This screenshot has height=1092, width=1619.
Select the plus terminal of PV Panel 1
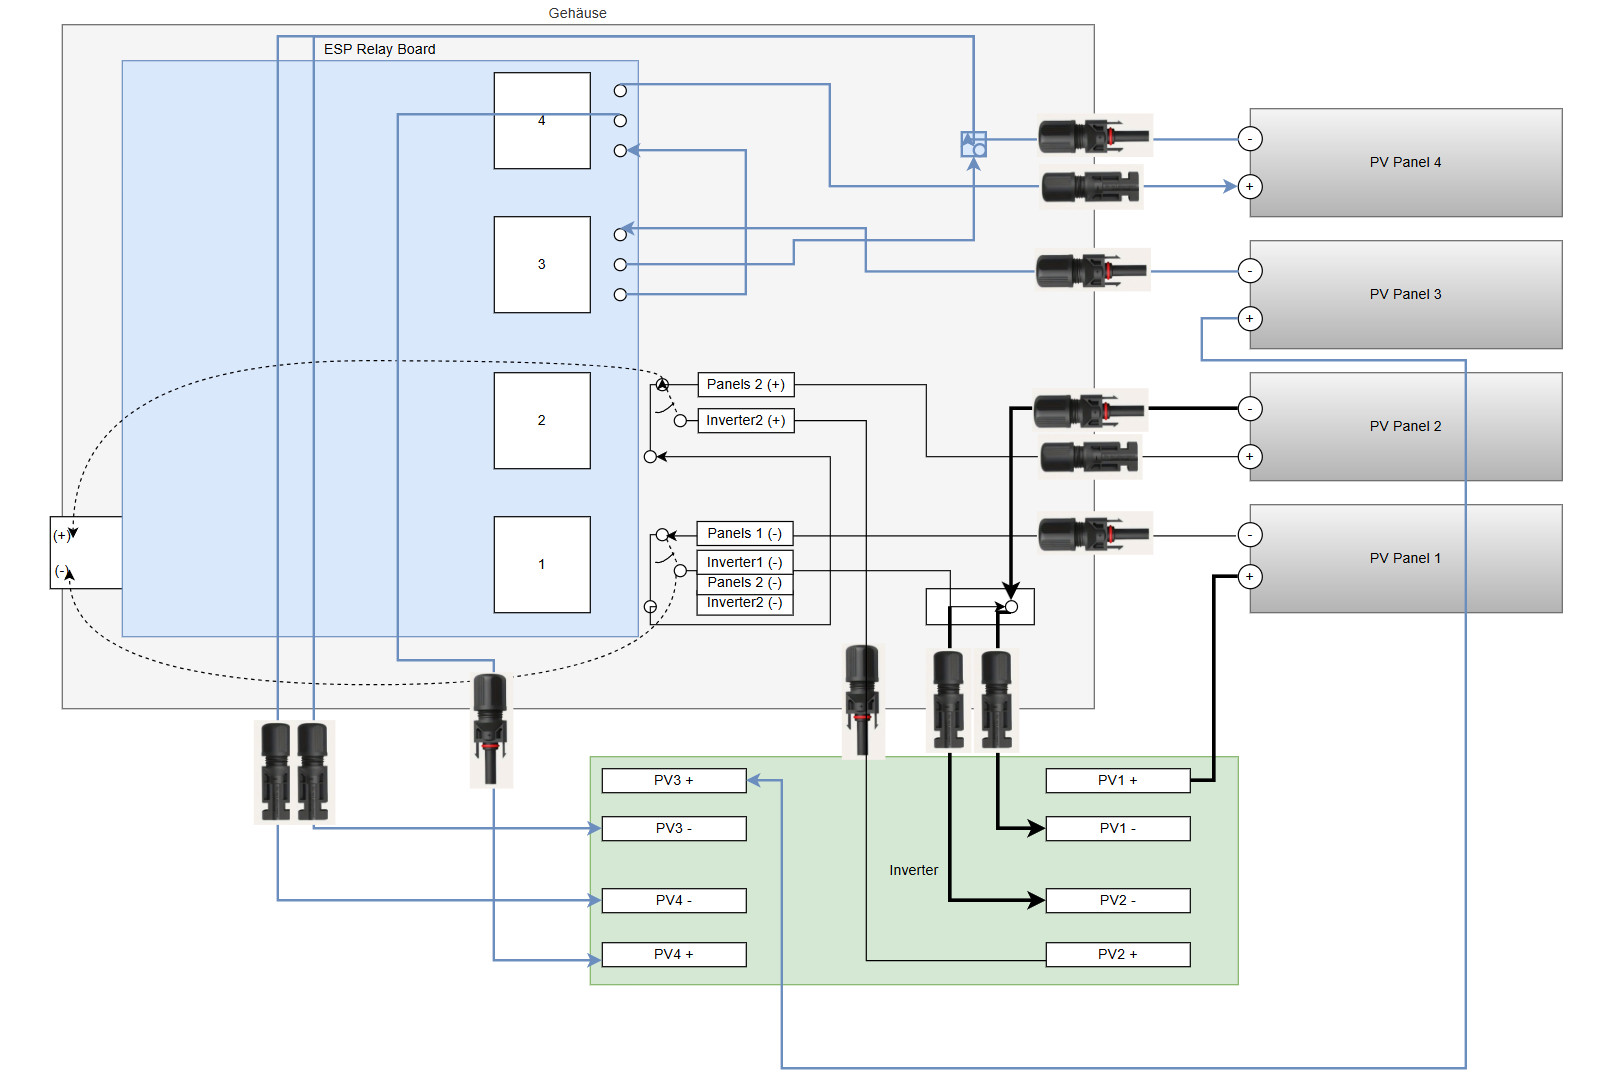1249,577
